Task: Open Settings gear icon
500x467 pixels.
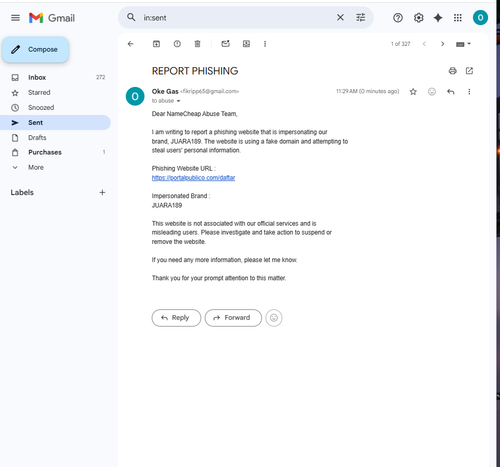Action: point(418,18)
